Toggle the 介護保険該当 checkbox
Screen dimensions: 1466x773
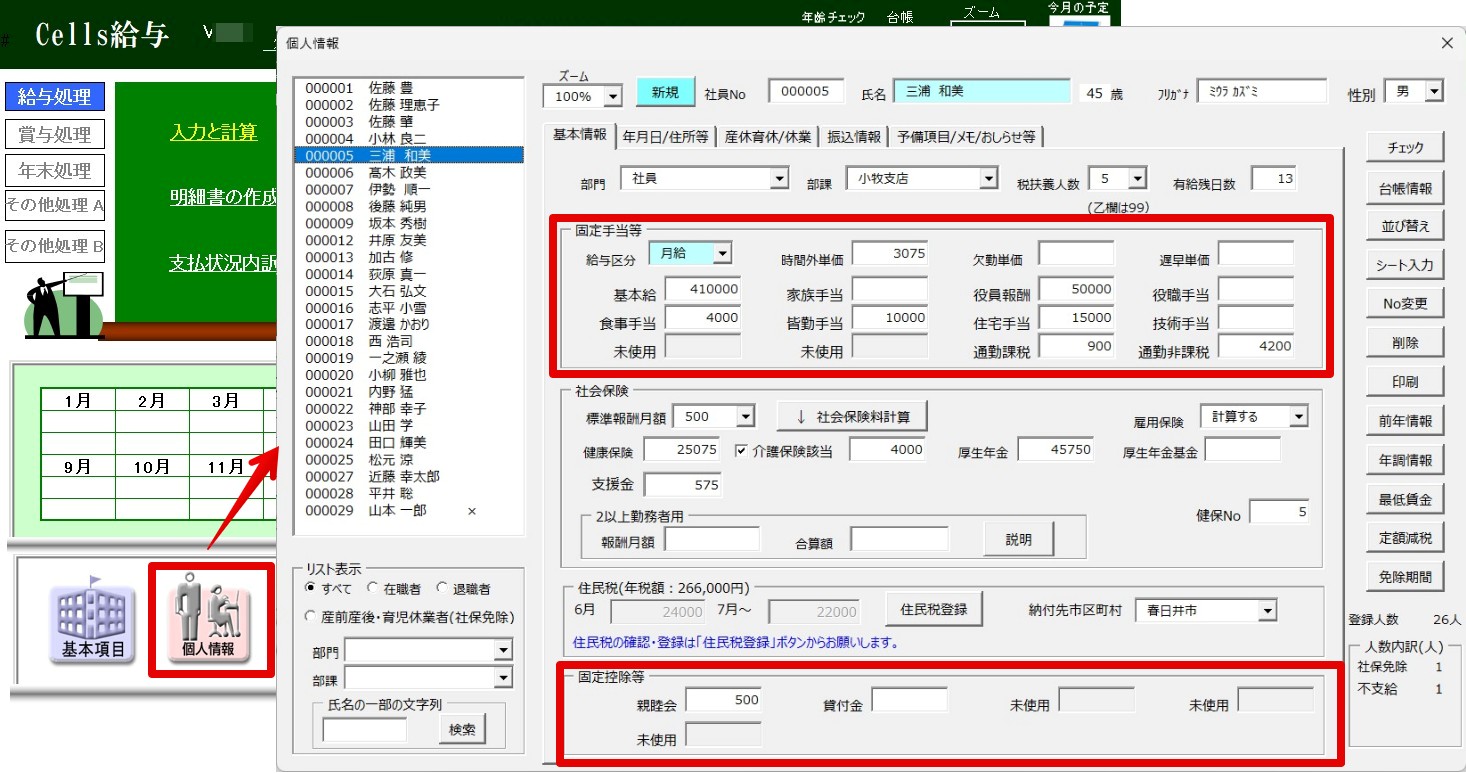742,450
